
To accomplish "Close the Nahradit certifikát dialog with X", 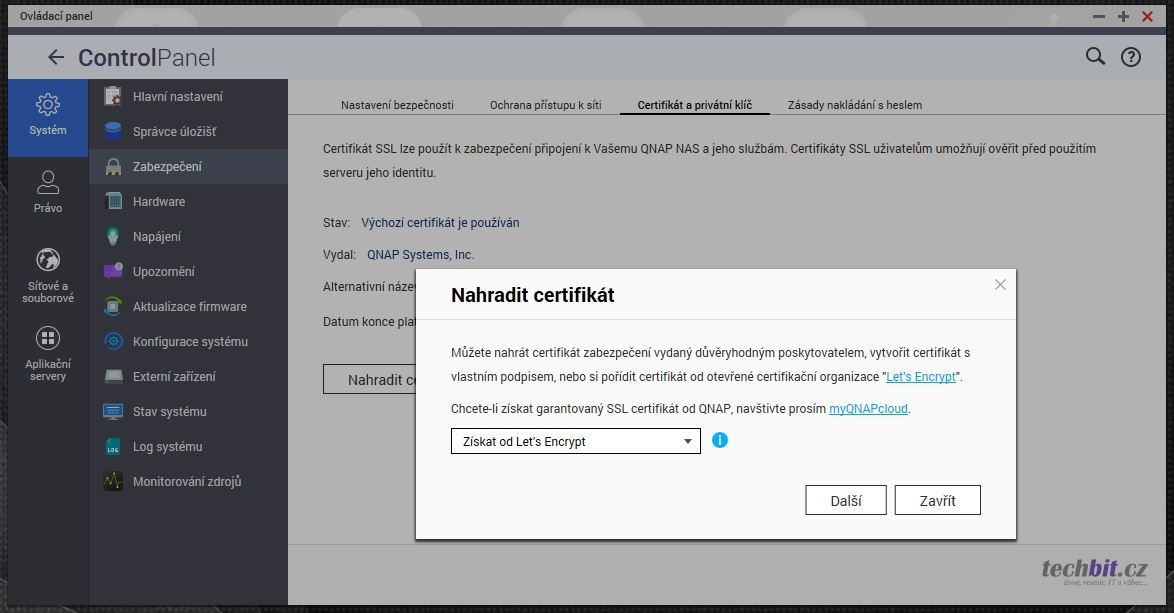I will (999, 285).
